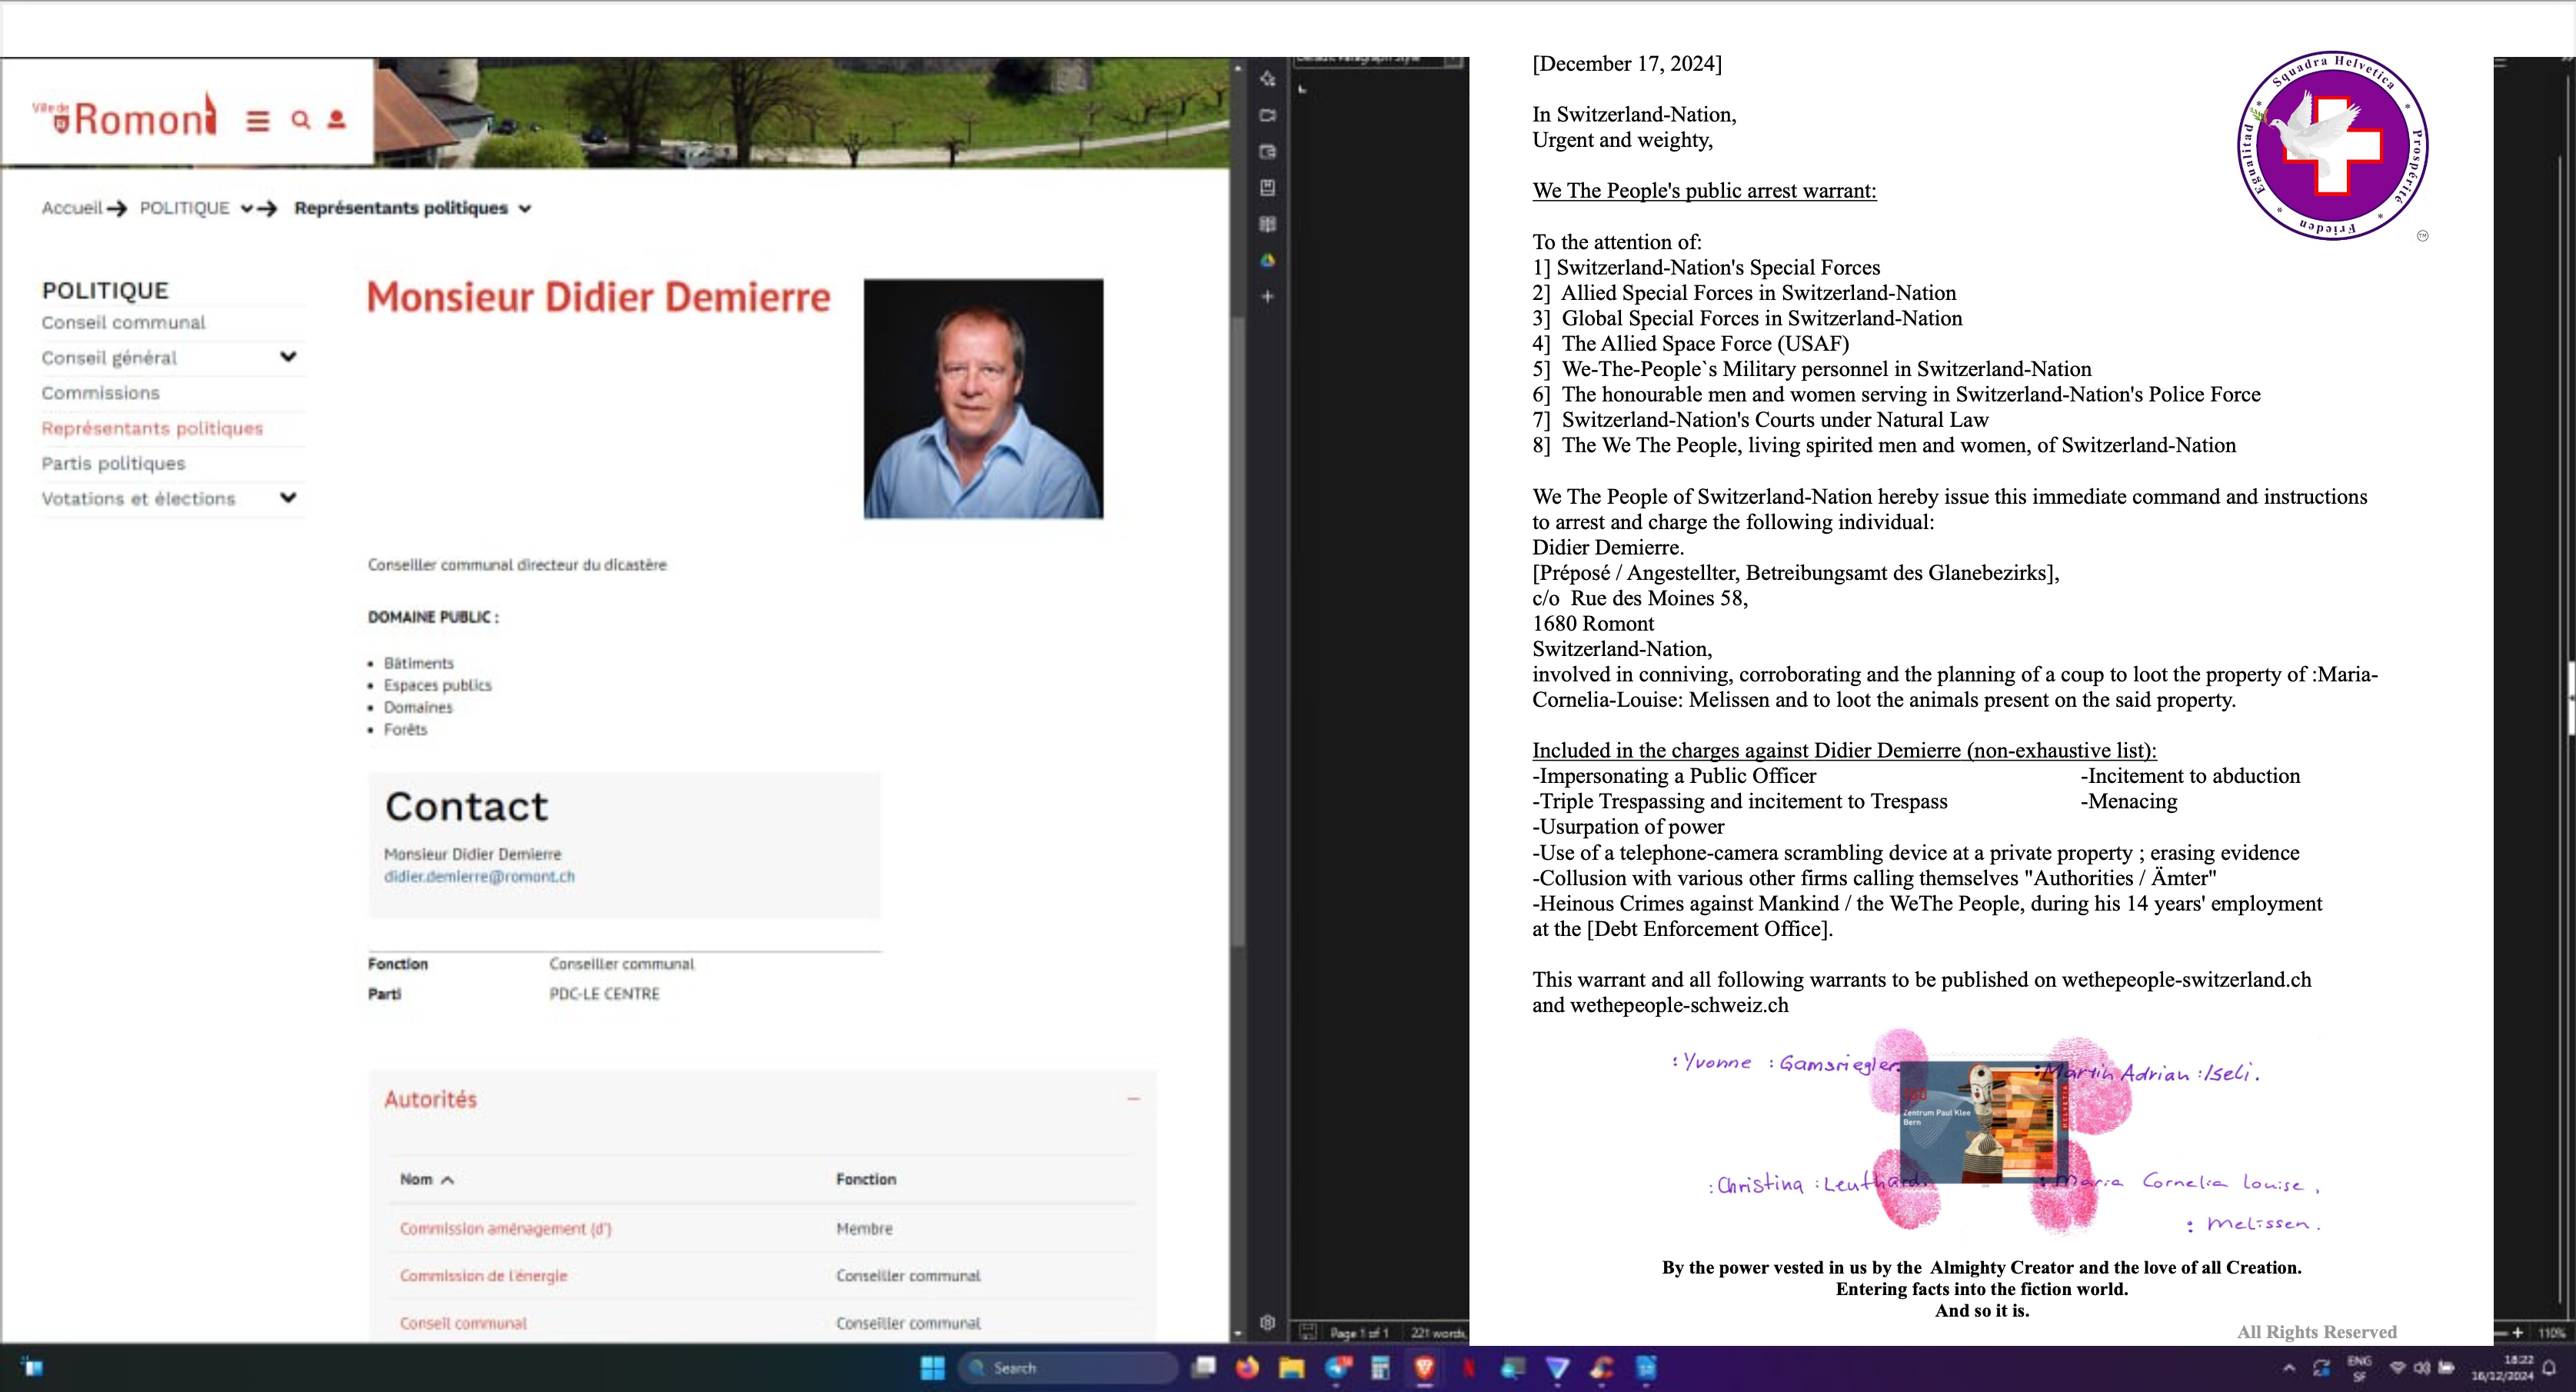Open Commissions in the POLITIQUE menu

pos(100,393)
